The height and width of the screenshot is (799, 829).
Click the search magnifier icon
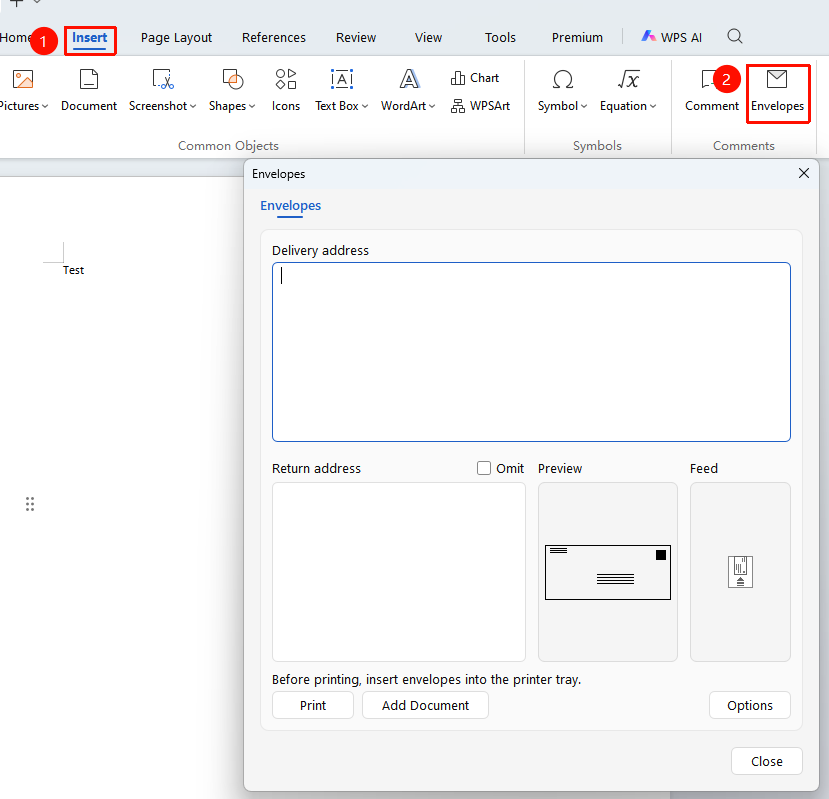tap(735, 36)
